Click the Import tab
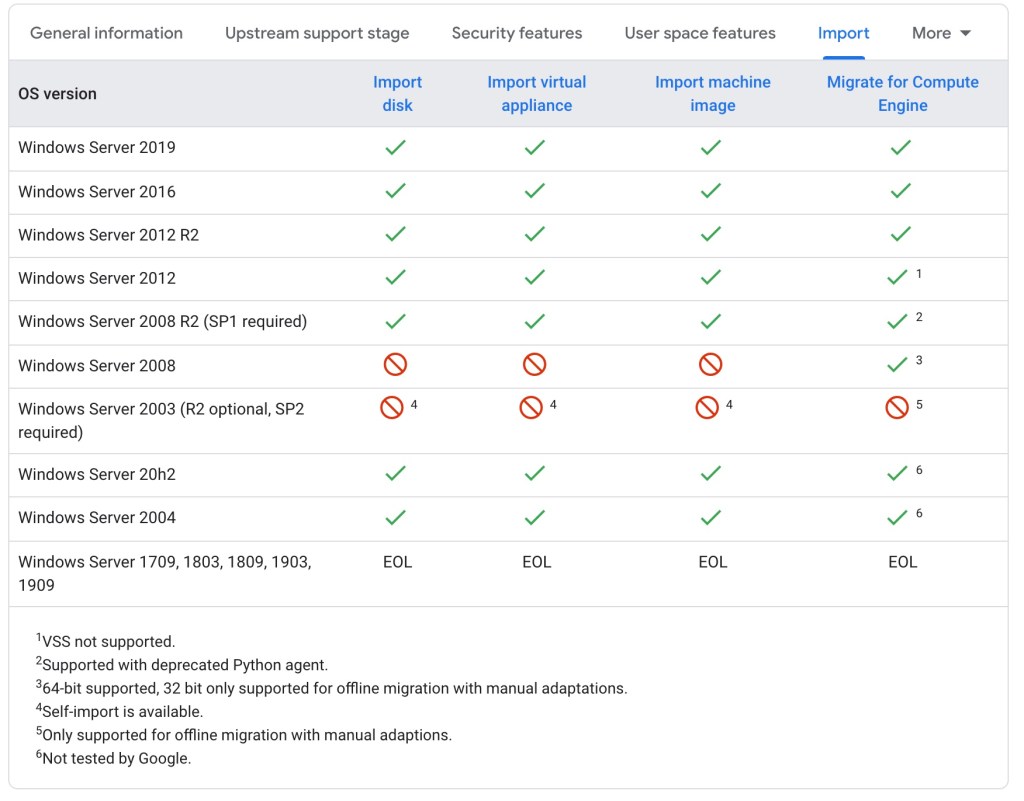 point(843,33)
